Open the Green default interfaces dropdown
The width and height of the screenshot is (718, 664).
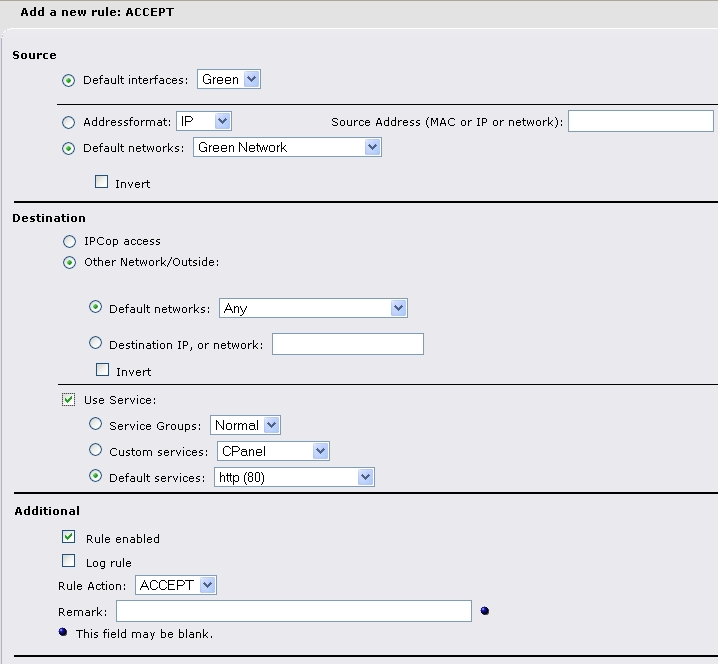click(x=228, y=79)
